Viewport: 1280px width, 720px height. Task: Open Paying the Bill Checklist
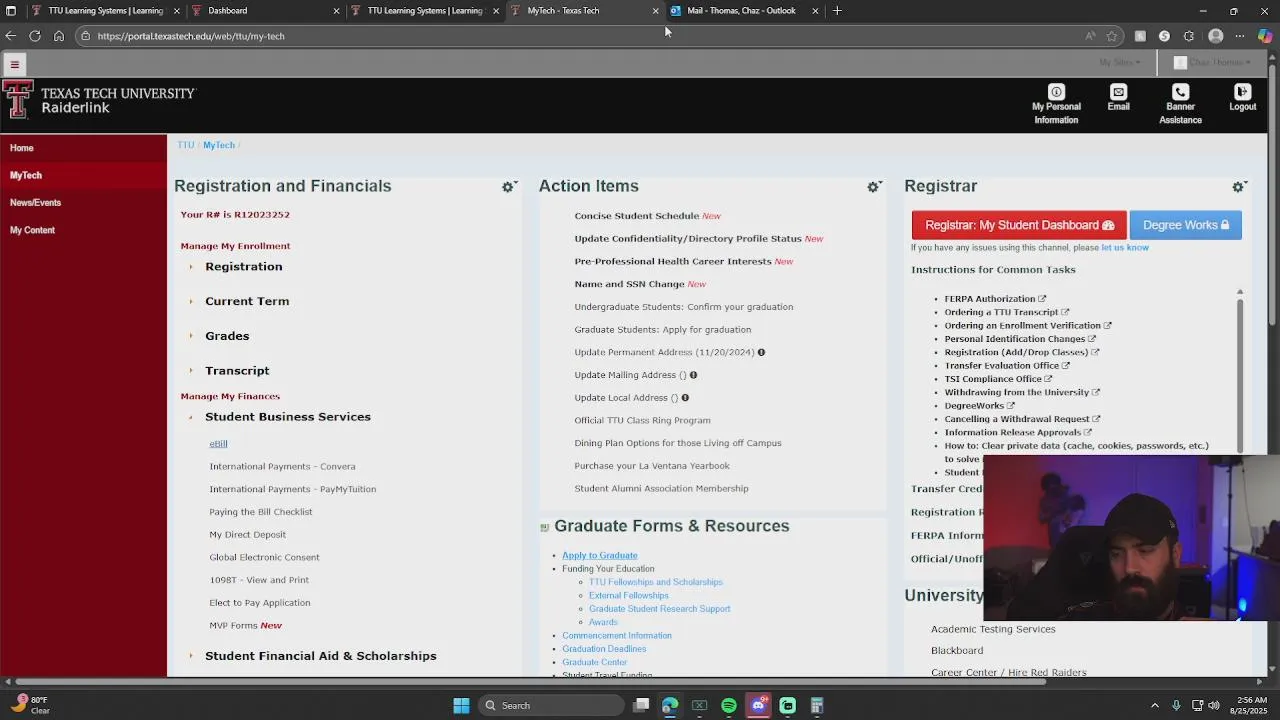[260, 512]
